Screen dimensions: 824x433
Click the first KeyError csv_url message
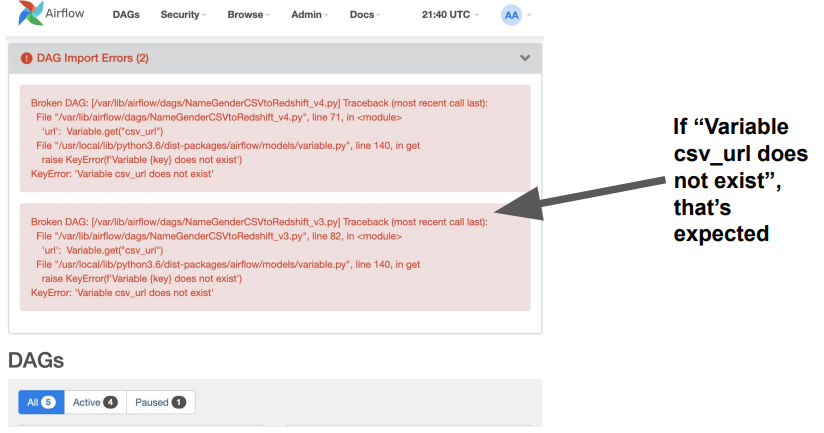122,174
